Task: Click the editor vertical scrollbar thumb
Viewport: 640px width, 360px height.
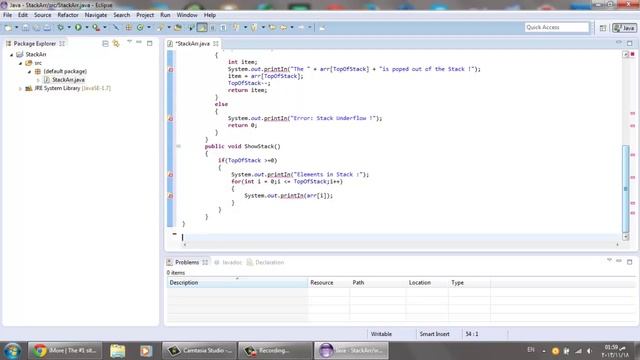Action: tap(626, 188)
